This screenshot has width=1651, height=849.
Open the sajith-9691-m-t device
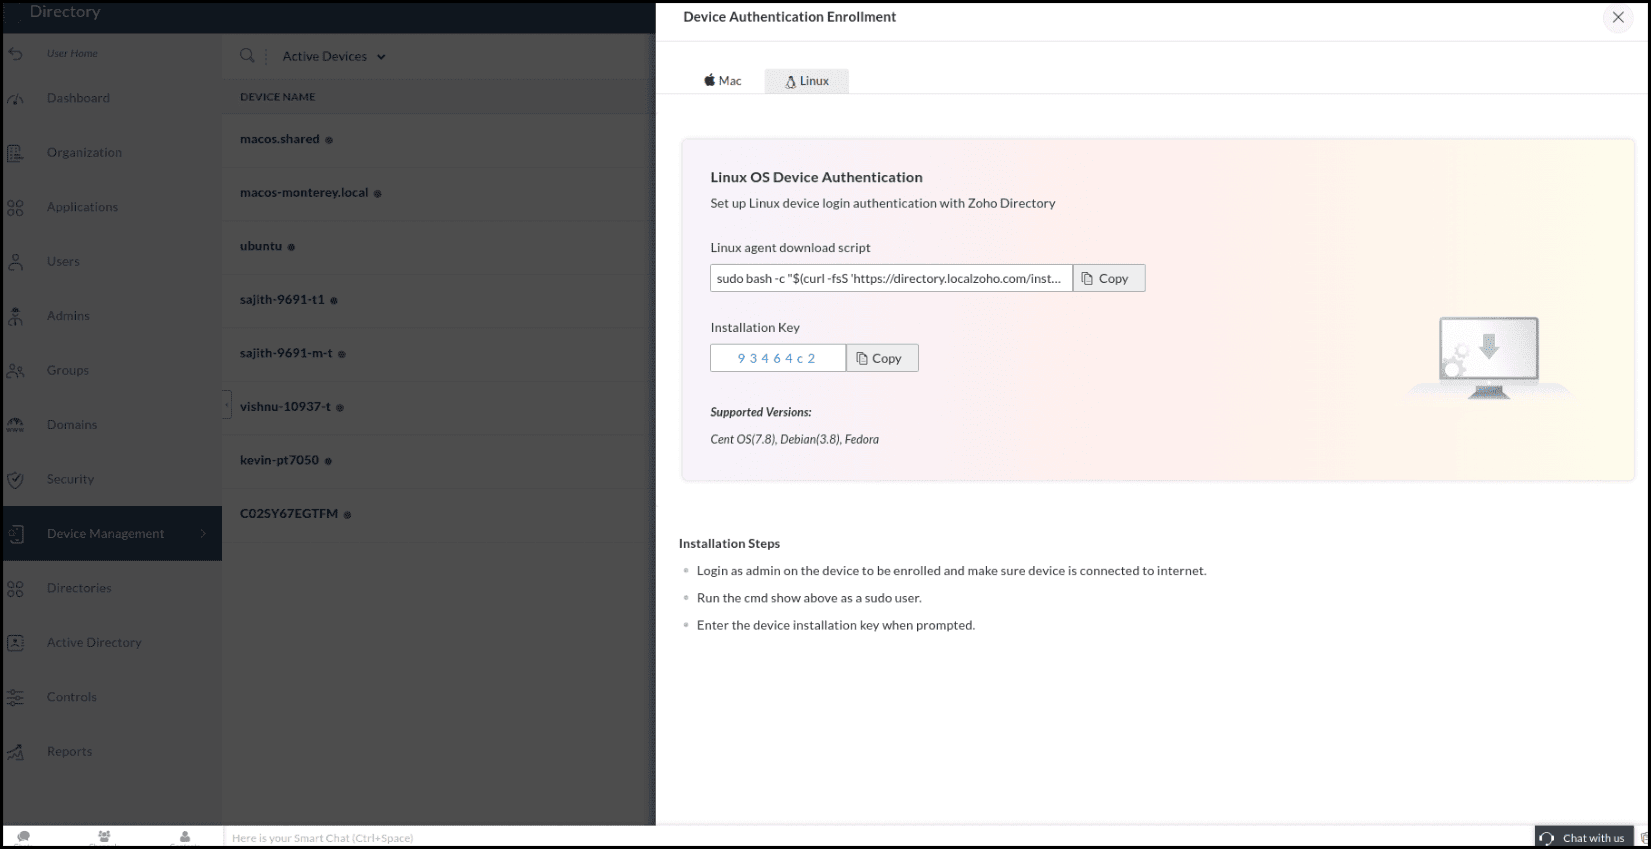286,353
